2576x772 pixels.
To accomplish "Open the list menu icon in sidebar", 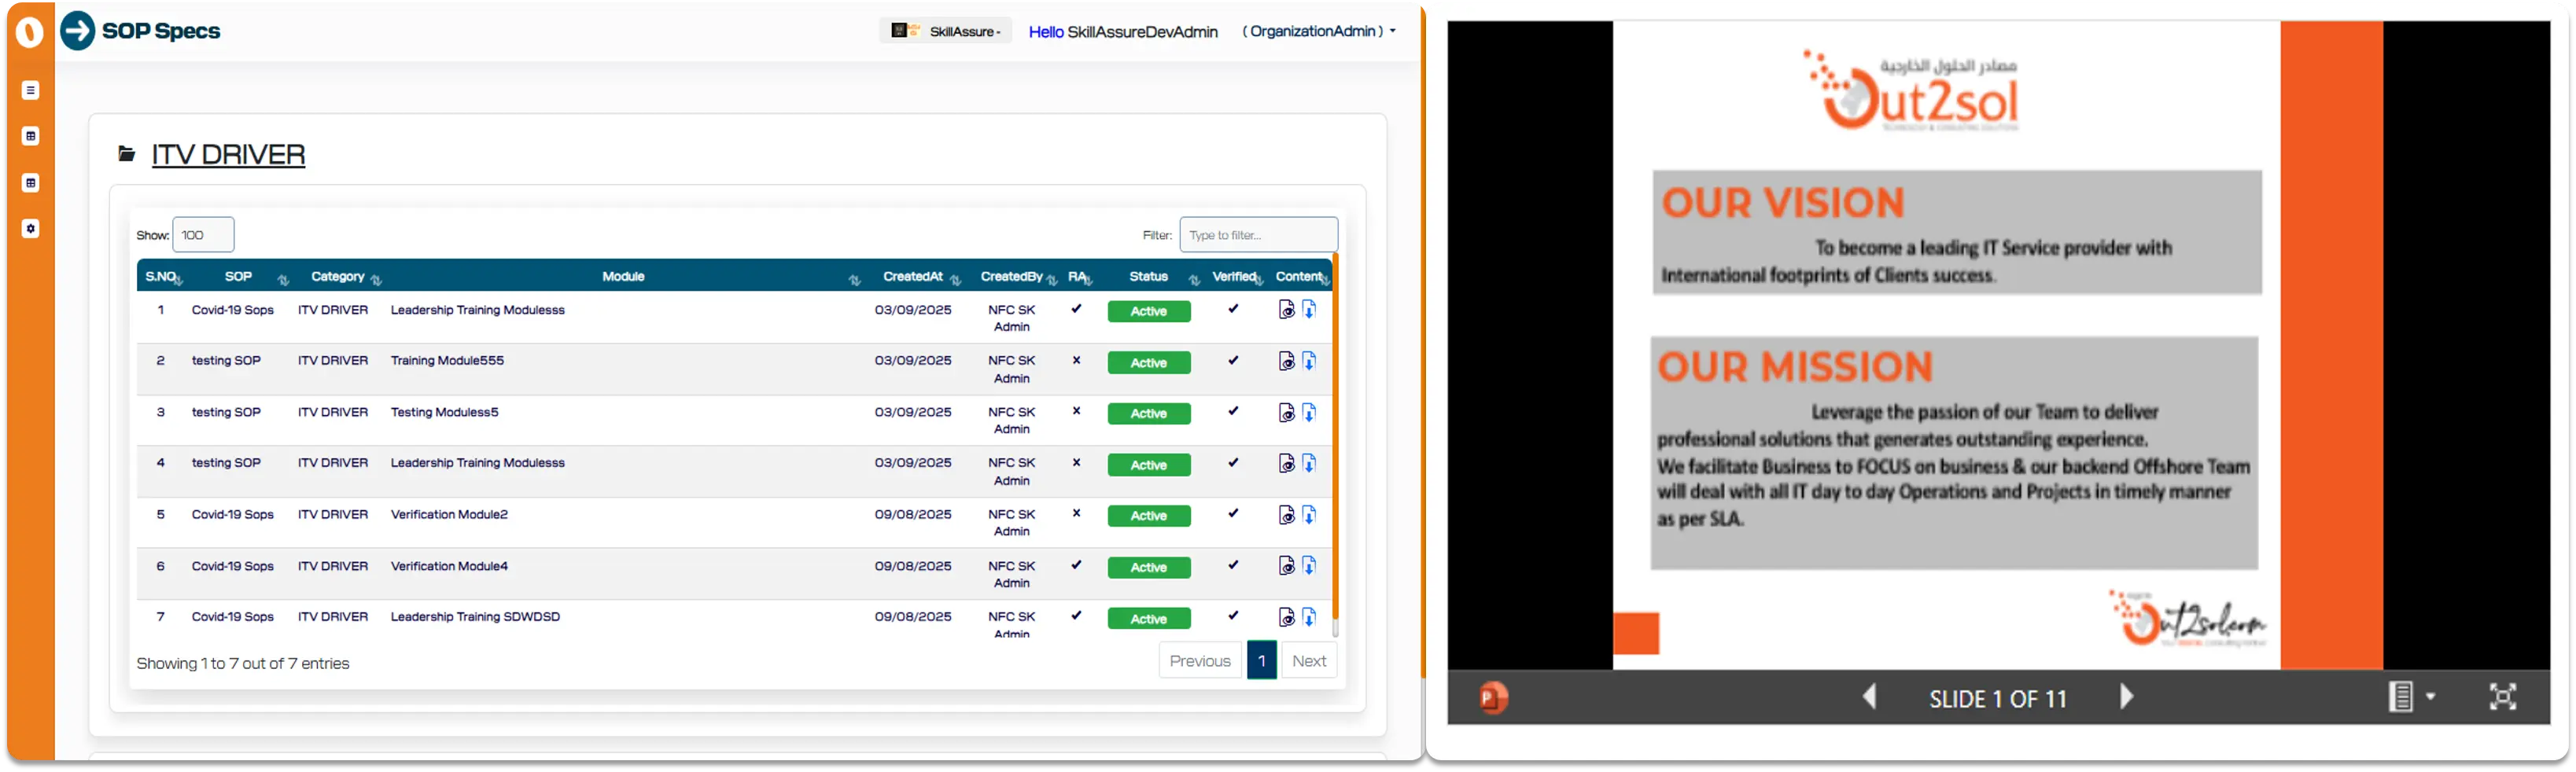I will [x=31, y=91].
